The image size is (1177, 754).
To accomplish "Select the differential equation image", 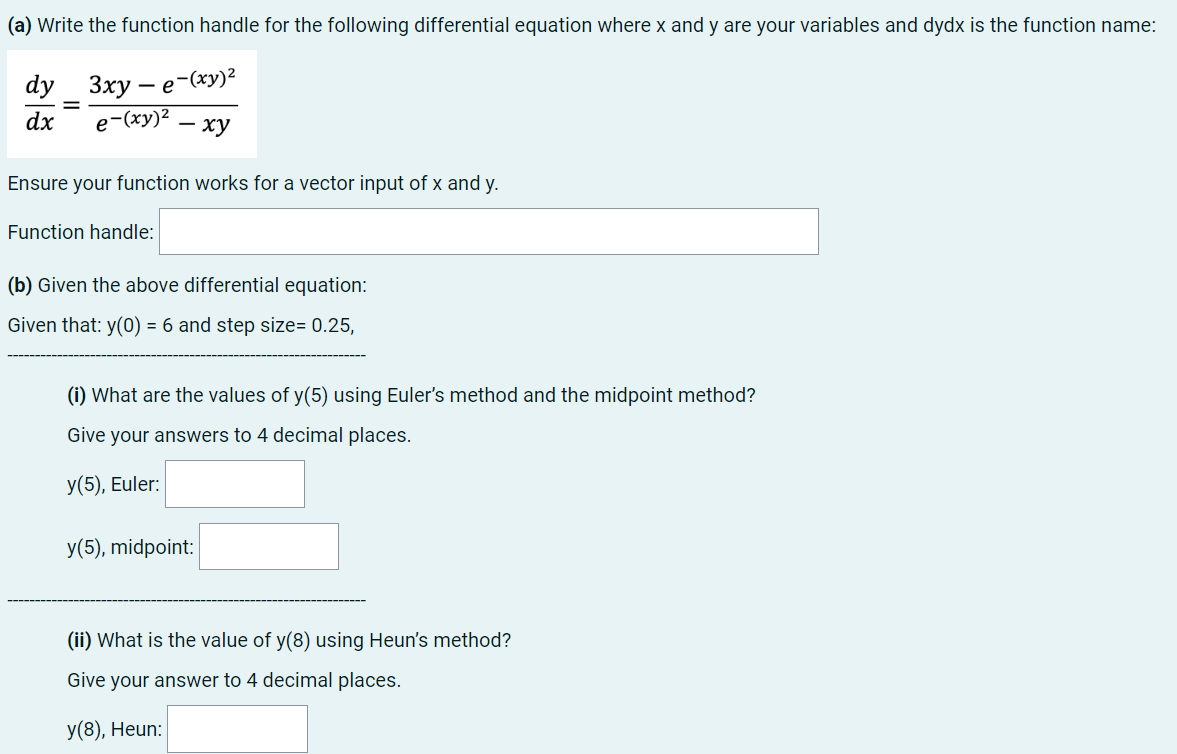I will (x=131, y=104).
